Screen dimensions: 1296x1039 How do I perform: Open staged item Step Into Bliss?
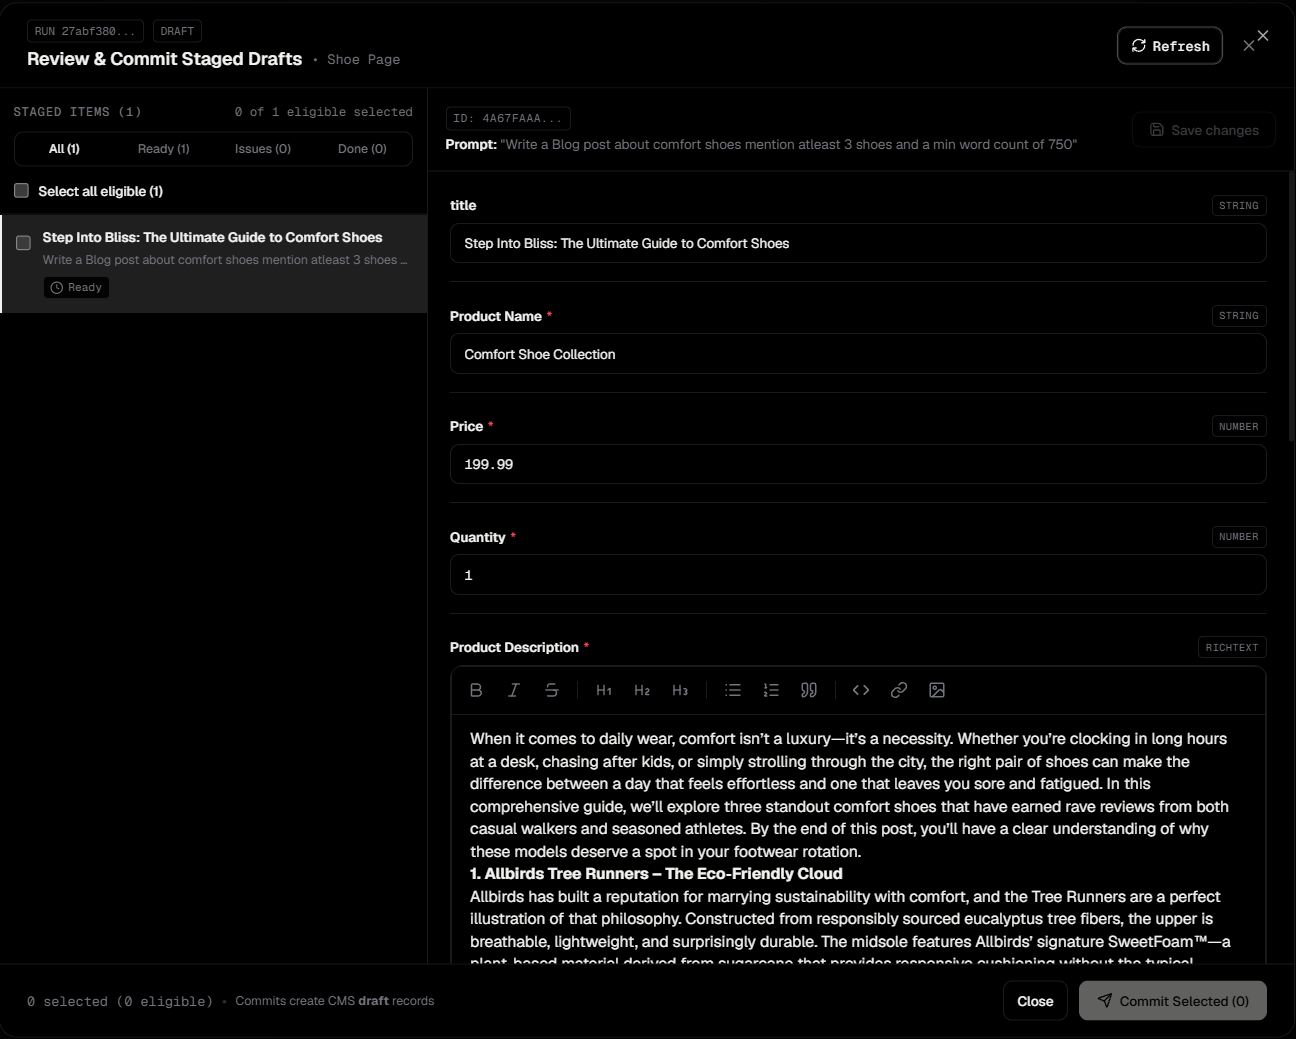click(214, 264)
